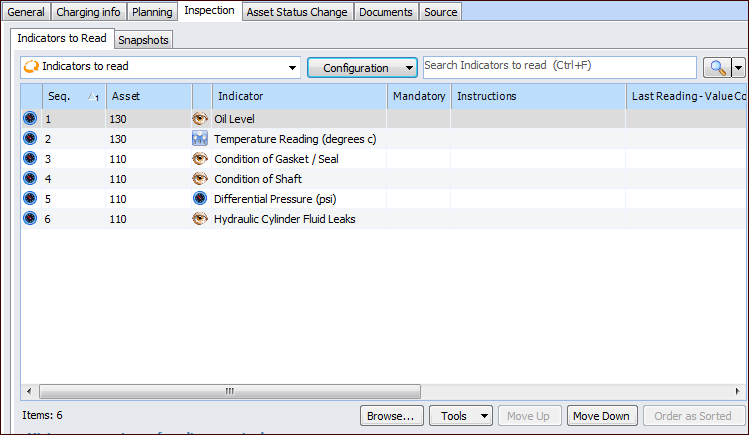Screen dimensions: 749x435
Task: Click the Move Down button
Action: (601, 416)
